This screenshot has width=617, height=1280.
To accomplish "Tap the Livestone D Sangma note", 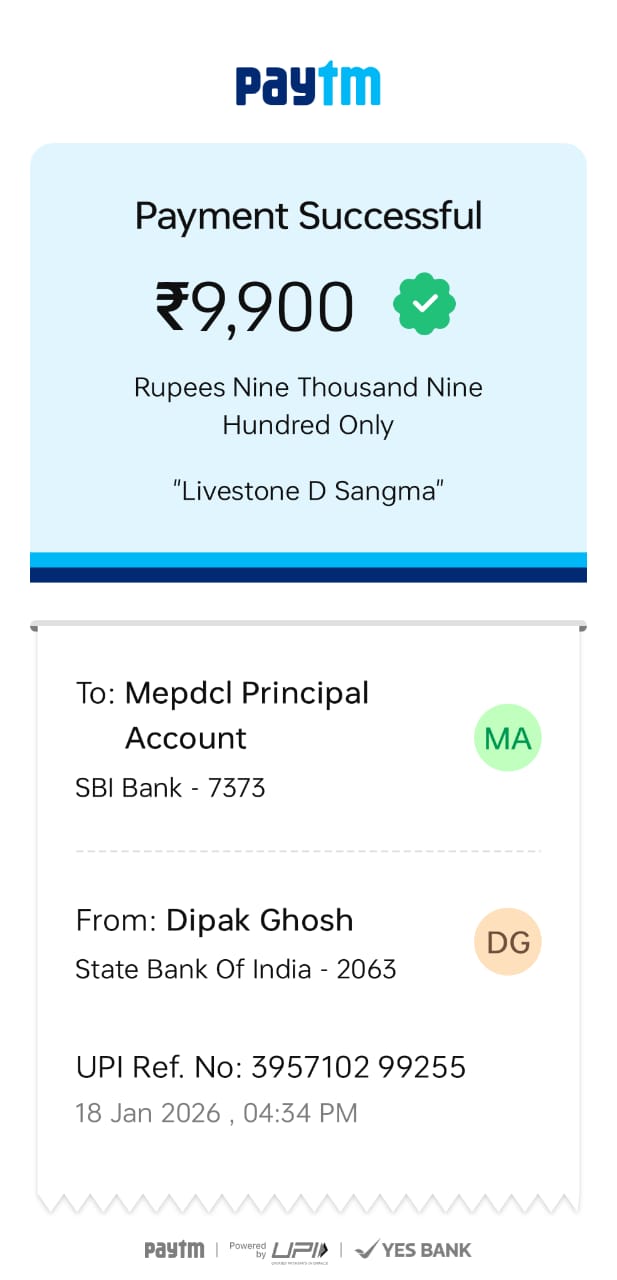I will [x=308, y=491].
